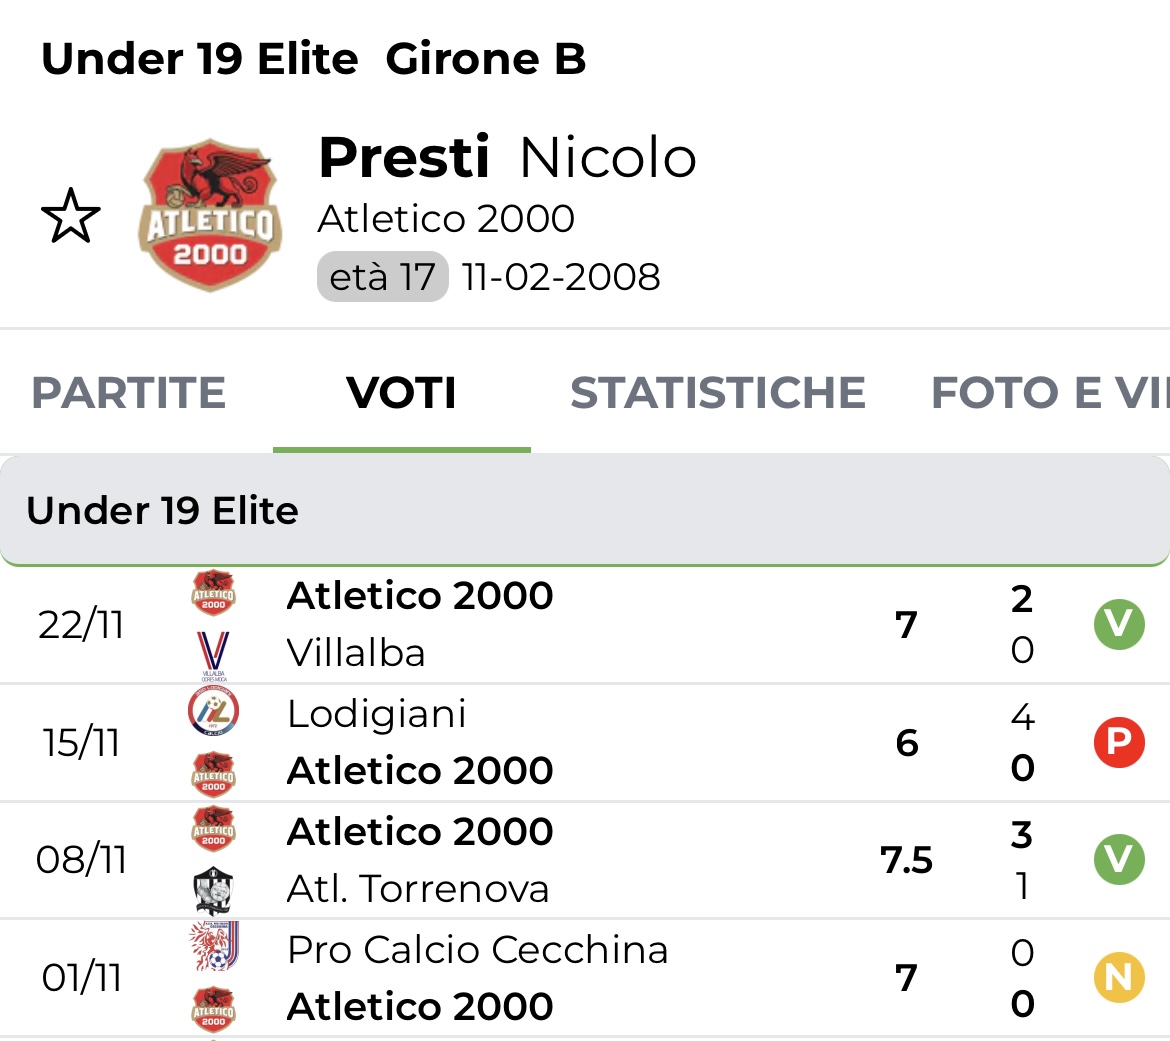This screenshot has width=1170, height=1041.
Task: Click the Under 19 Elite section header
Action: [584, 511]
